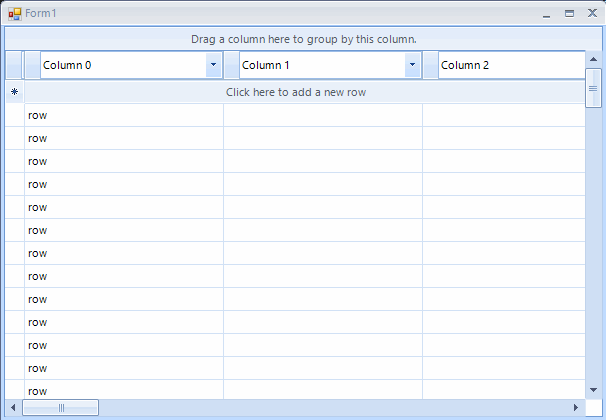The image size is (606, 420).
Task: Click the vertical scrollbar thumb
Action: coord(593,88)
